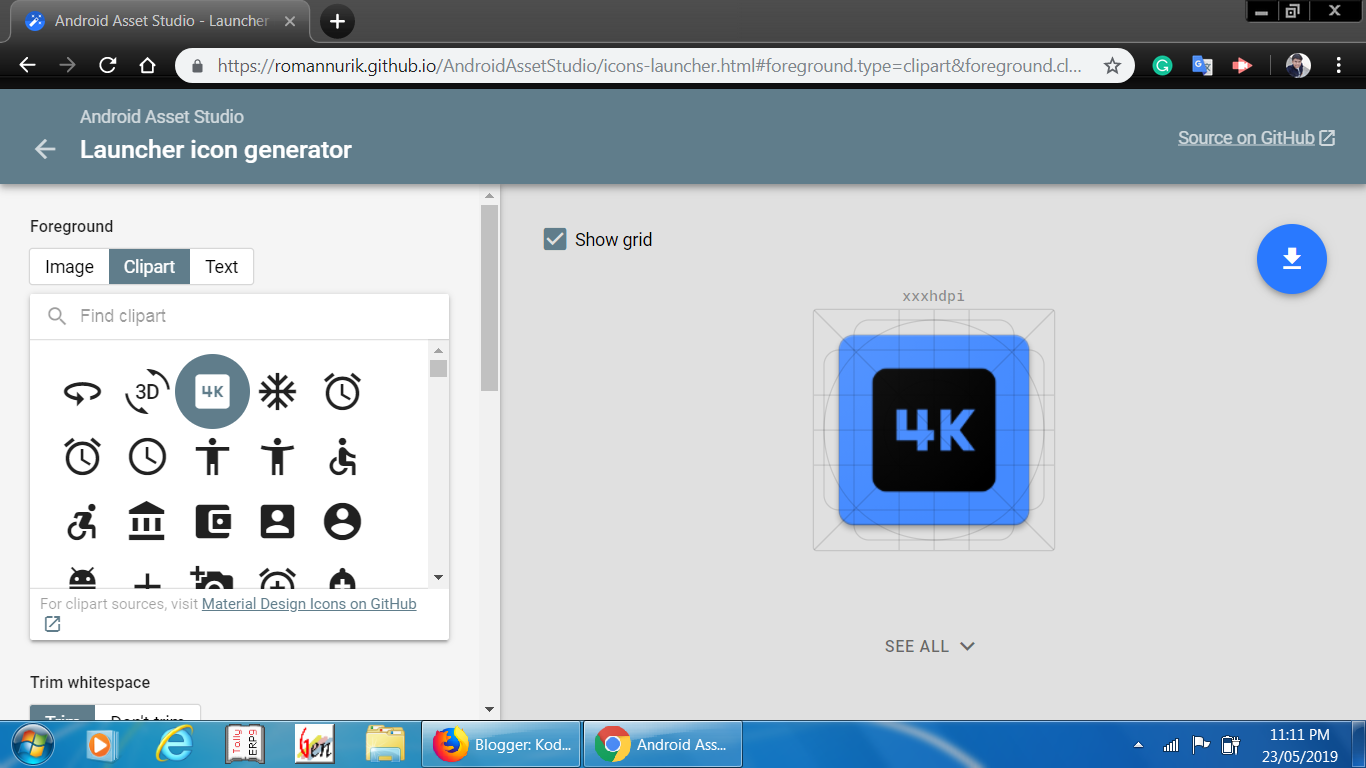Choose the snowflake AC unit clipart
1366x768 pixels.
coord(277,391)
